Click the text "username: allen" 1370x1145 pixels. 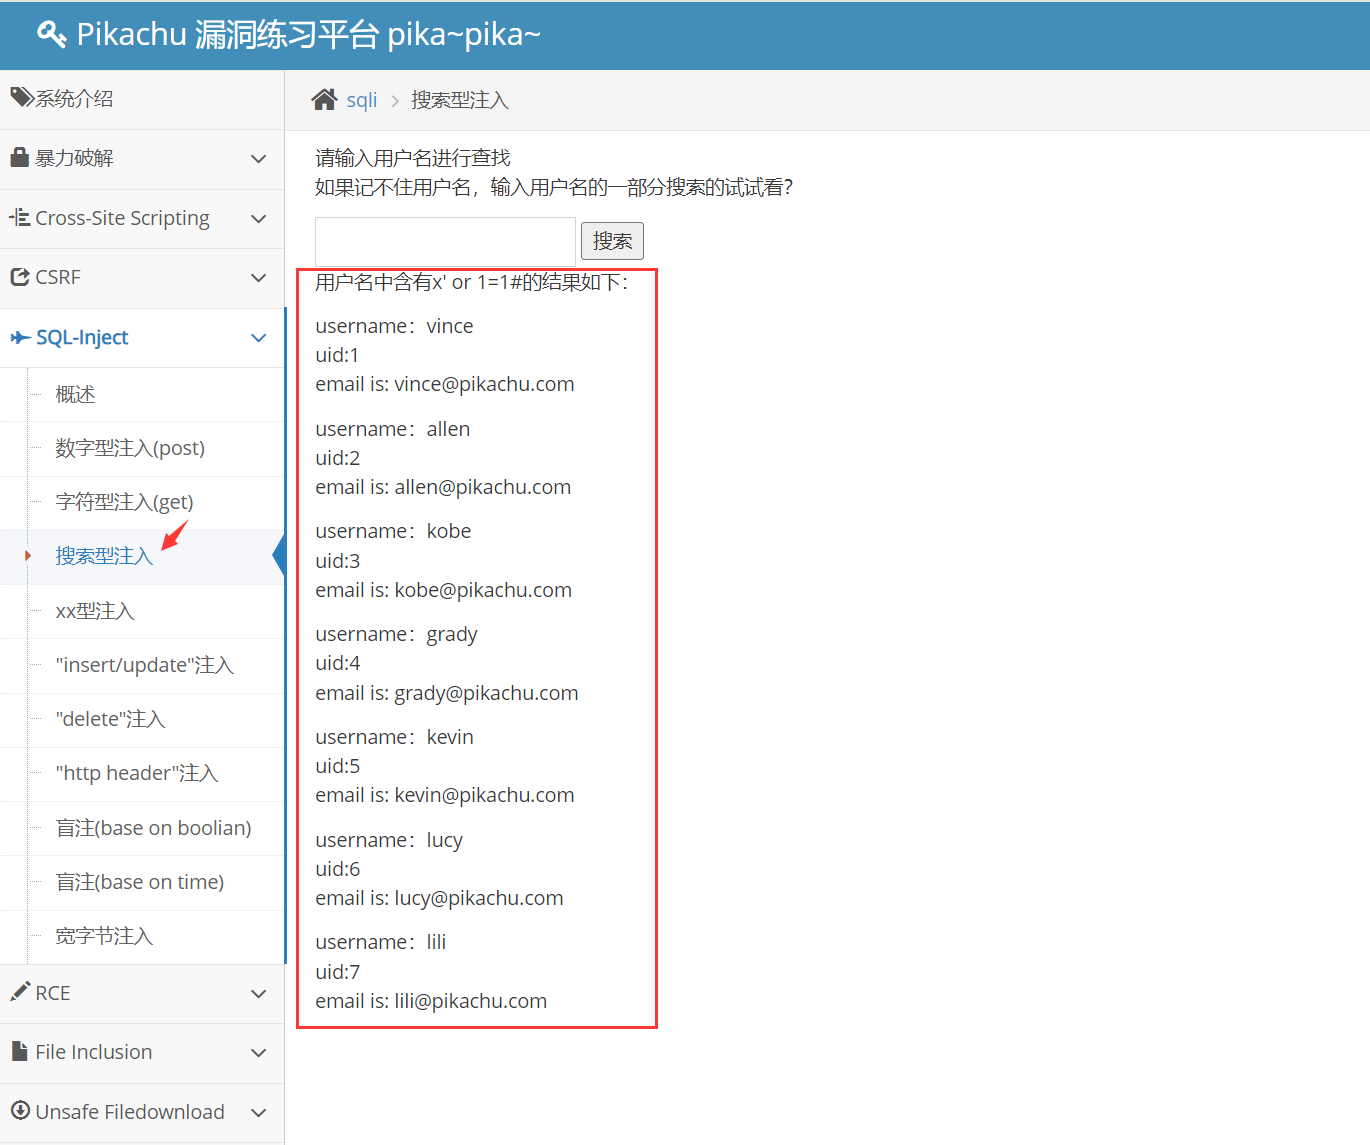click(392, 429)
